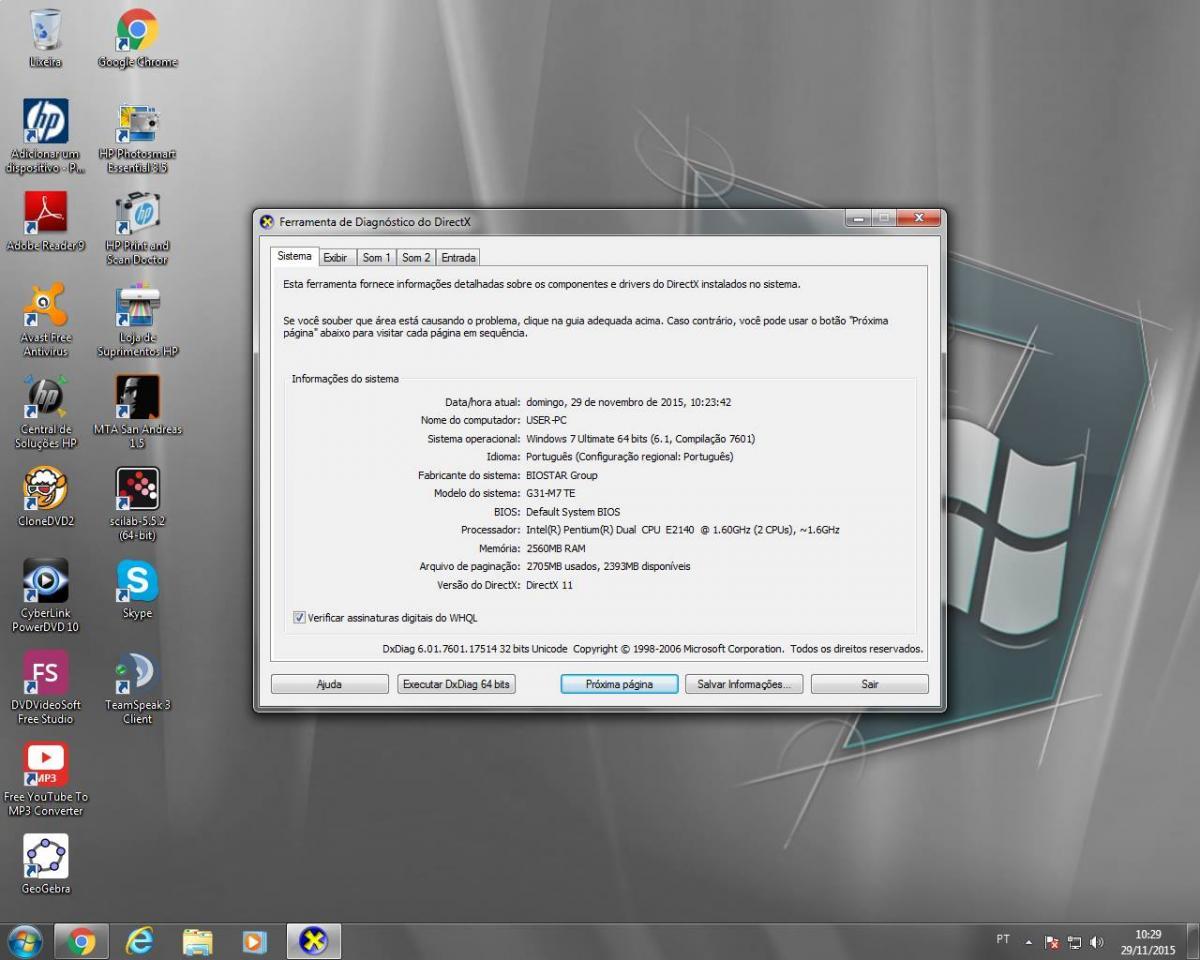
Task: Open Internet Explorer from the taskbar
Action: pyautogui.click(x=140, y=941)
